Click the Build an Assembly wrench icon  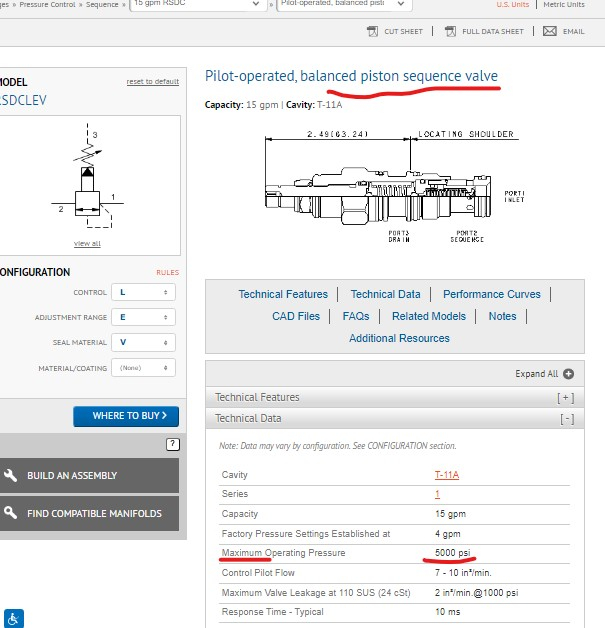pyautogui.click(x=11, y=475)
